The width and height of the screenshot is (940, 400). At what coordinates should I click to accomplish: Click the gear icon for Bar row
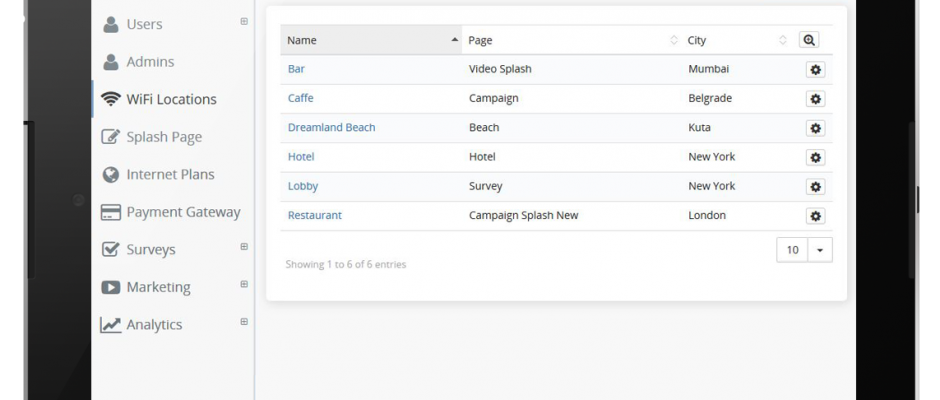815,70
